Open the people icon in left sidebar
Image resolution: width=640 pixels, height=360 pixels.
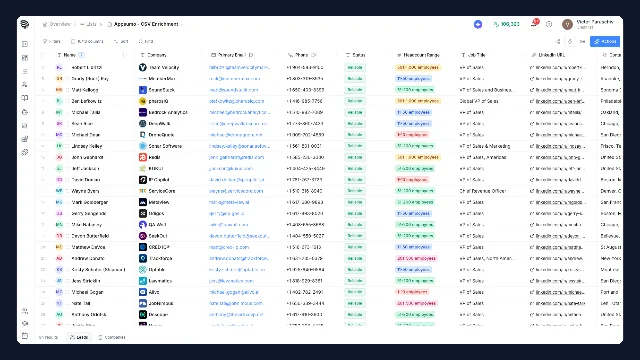click(x=25, y=84)
